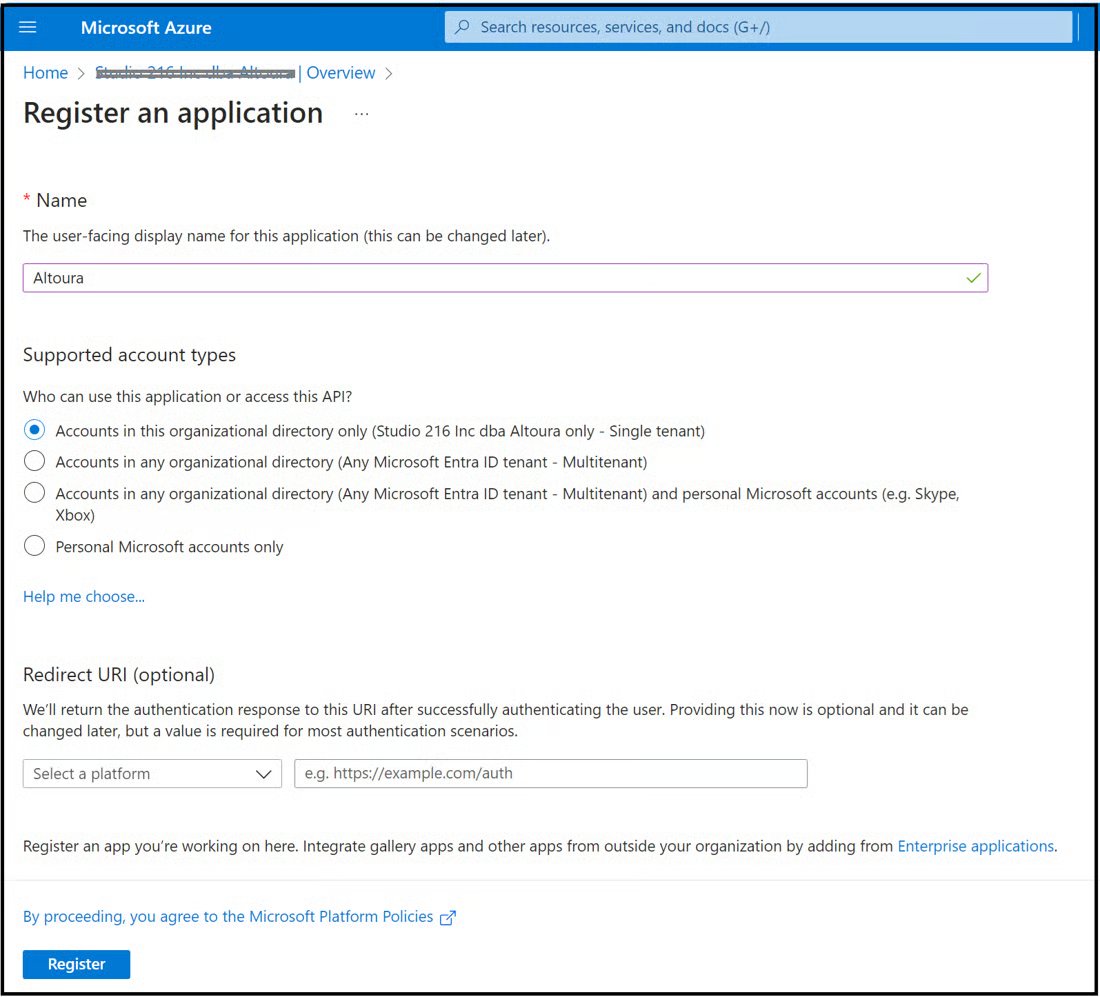Select Multitenant Entra ID tenant accounts option
The height and width of the screenshot is (997, 1100).
pos(34,461)
